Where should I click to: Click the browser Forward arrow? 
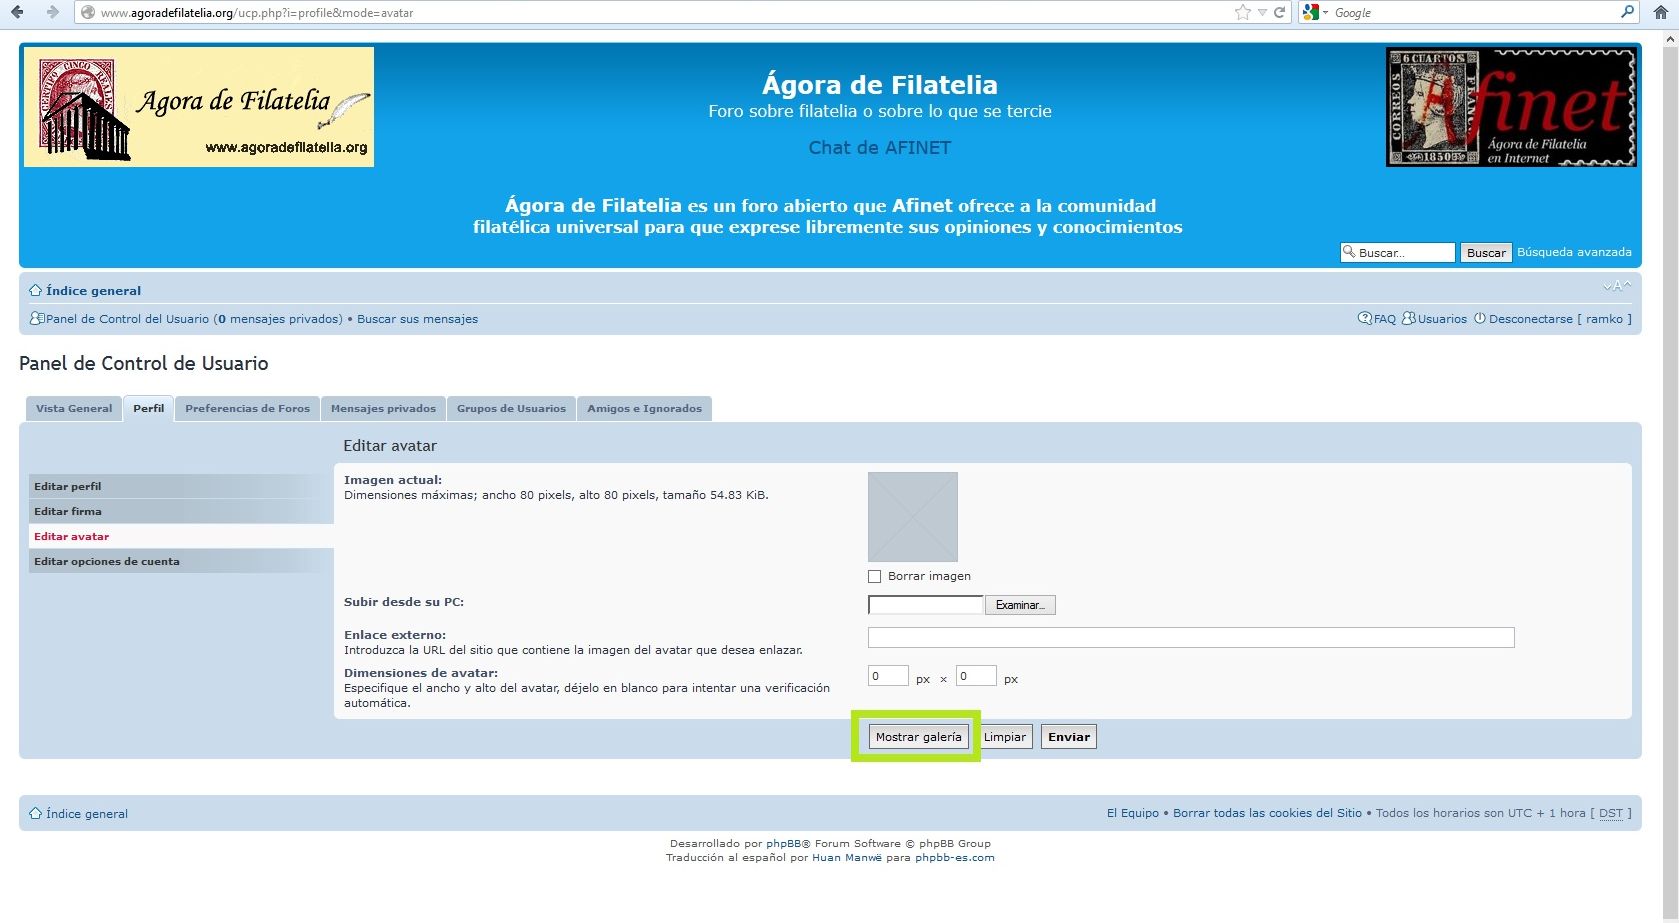52,12
